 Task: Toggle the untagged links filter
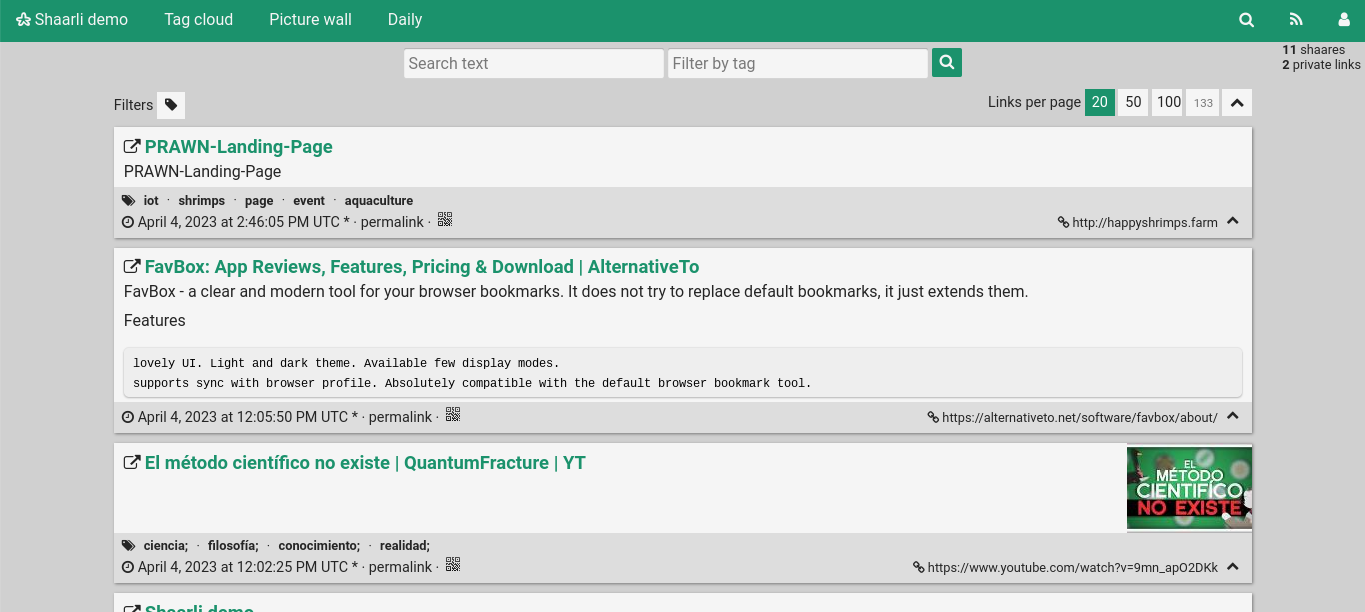171,105
